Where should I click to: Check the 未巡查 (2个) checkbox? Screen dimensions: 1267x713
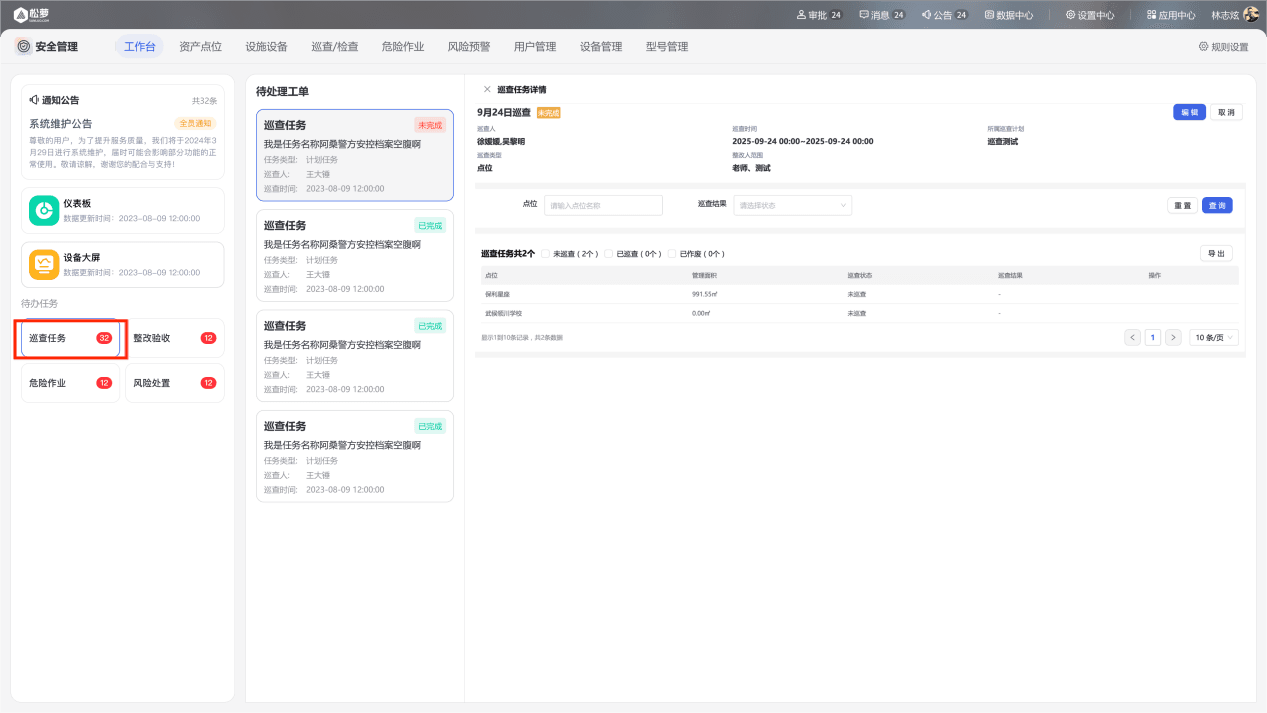pos(545,254)
